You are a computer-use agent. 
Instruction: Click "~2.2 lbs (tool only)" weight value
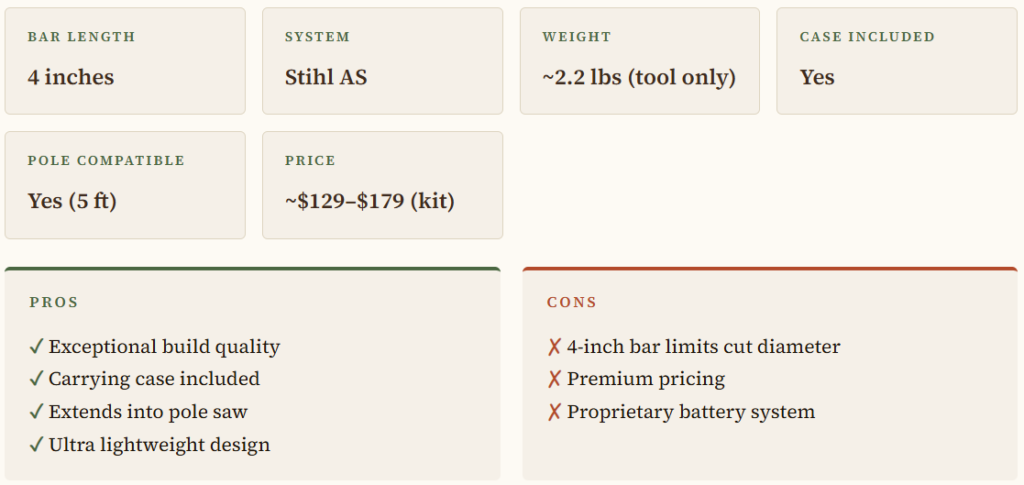pos(639,77)
